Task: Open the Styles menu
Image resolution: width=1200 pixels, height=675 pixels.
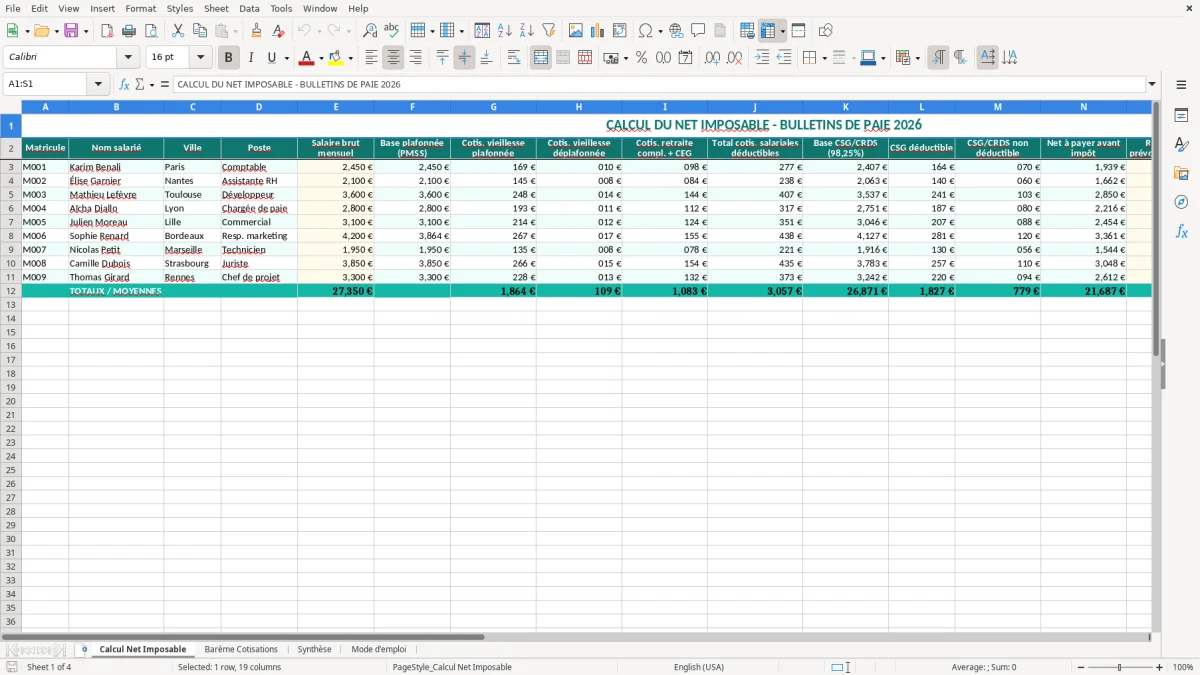Action: [180, 8]
